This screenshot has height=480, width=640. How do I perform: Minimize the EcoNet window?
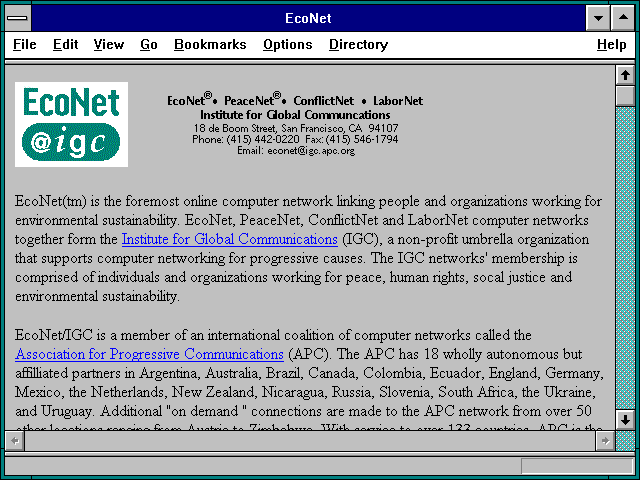pos(598,18)
